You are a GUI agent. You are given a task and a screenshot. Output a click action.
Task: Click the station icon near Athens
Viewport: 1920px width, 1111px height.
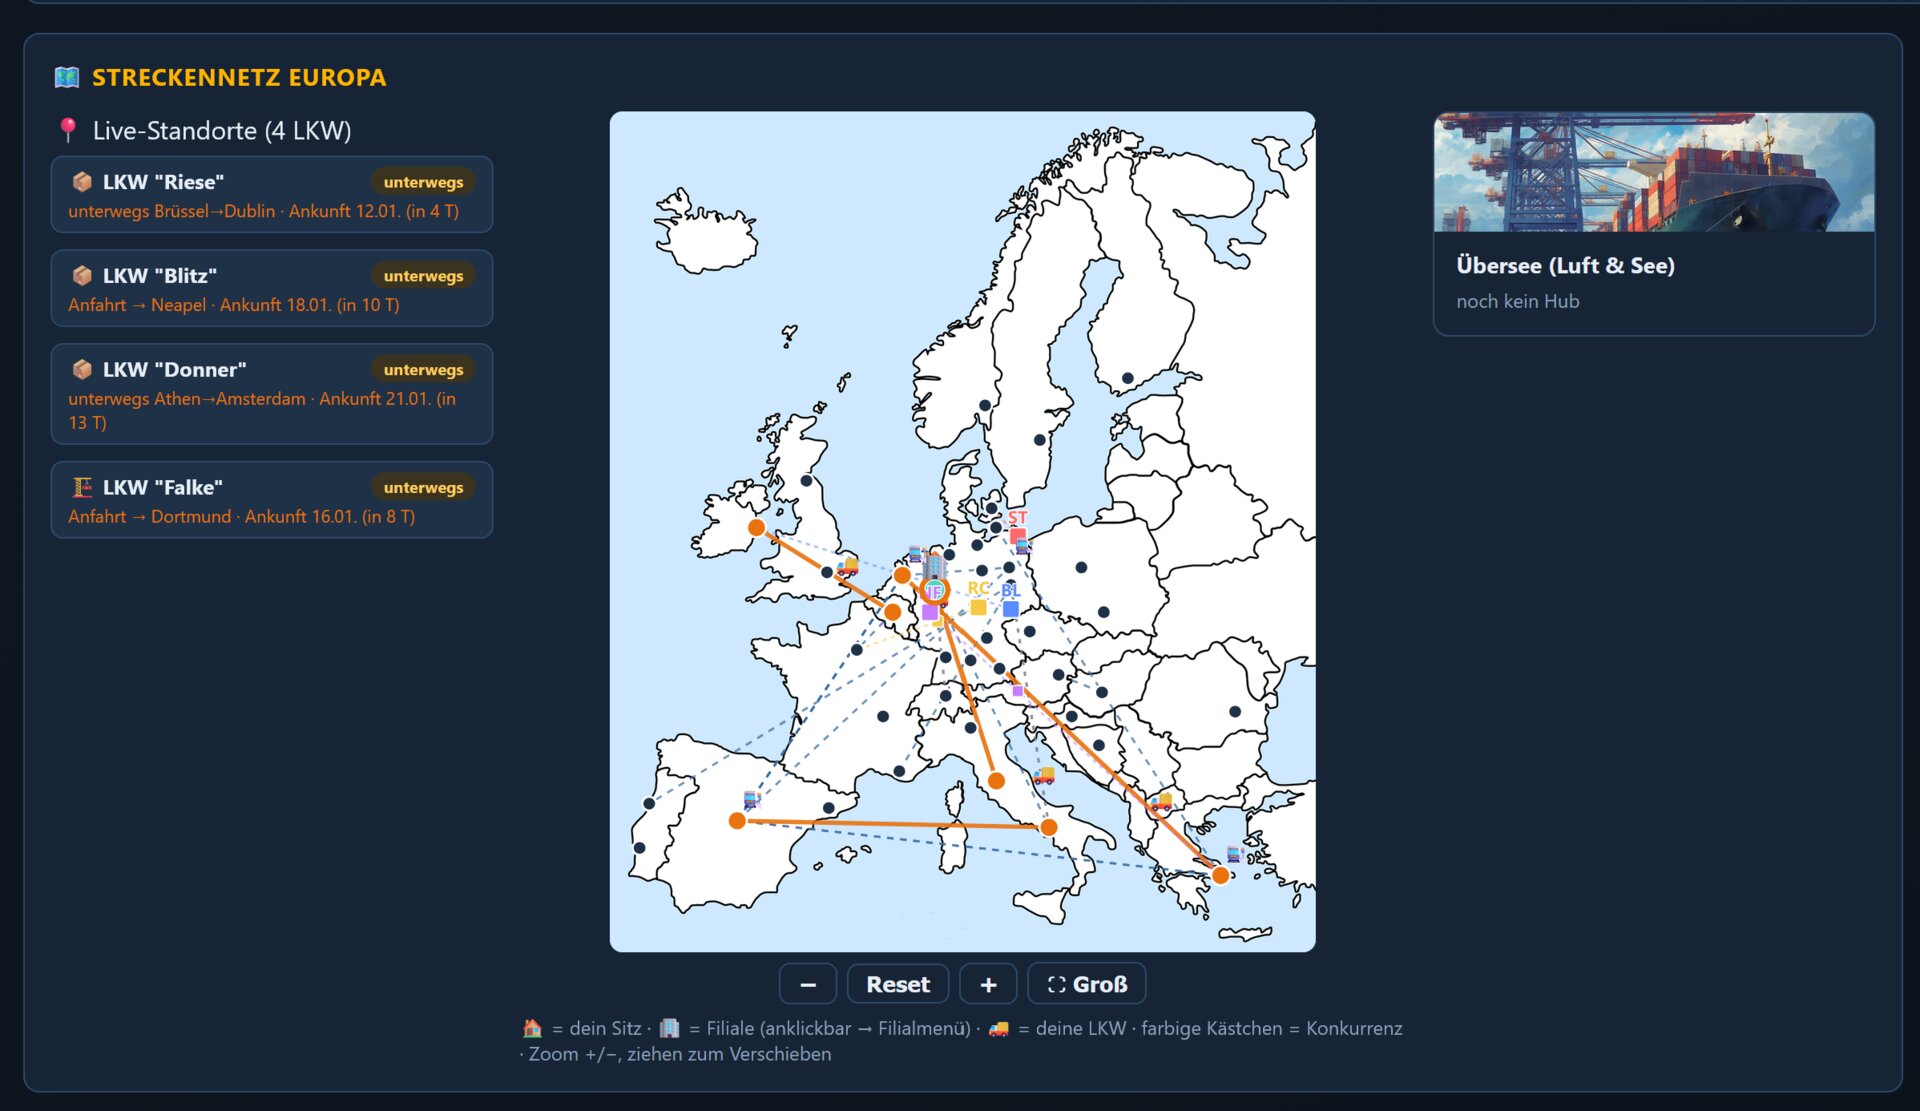(x=1234, y=854)
